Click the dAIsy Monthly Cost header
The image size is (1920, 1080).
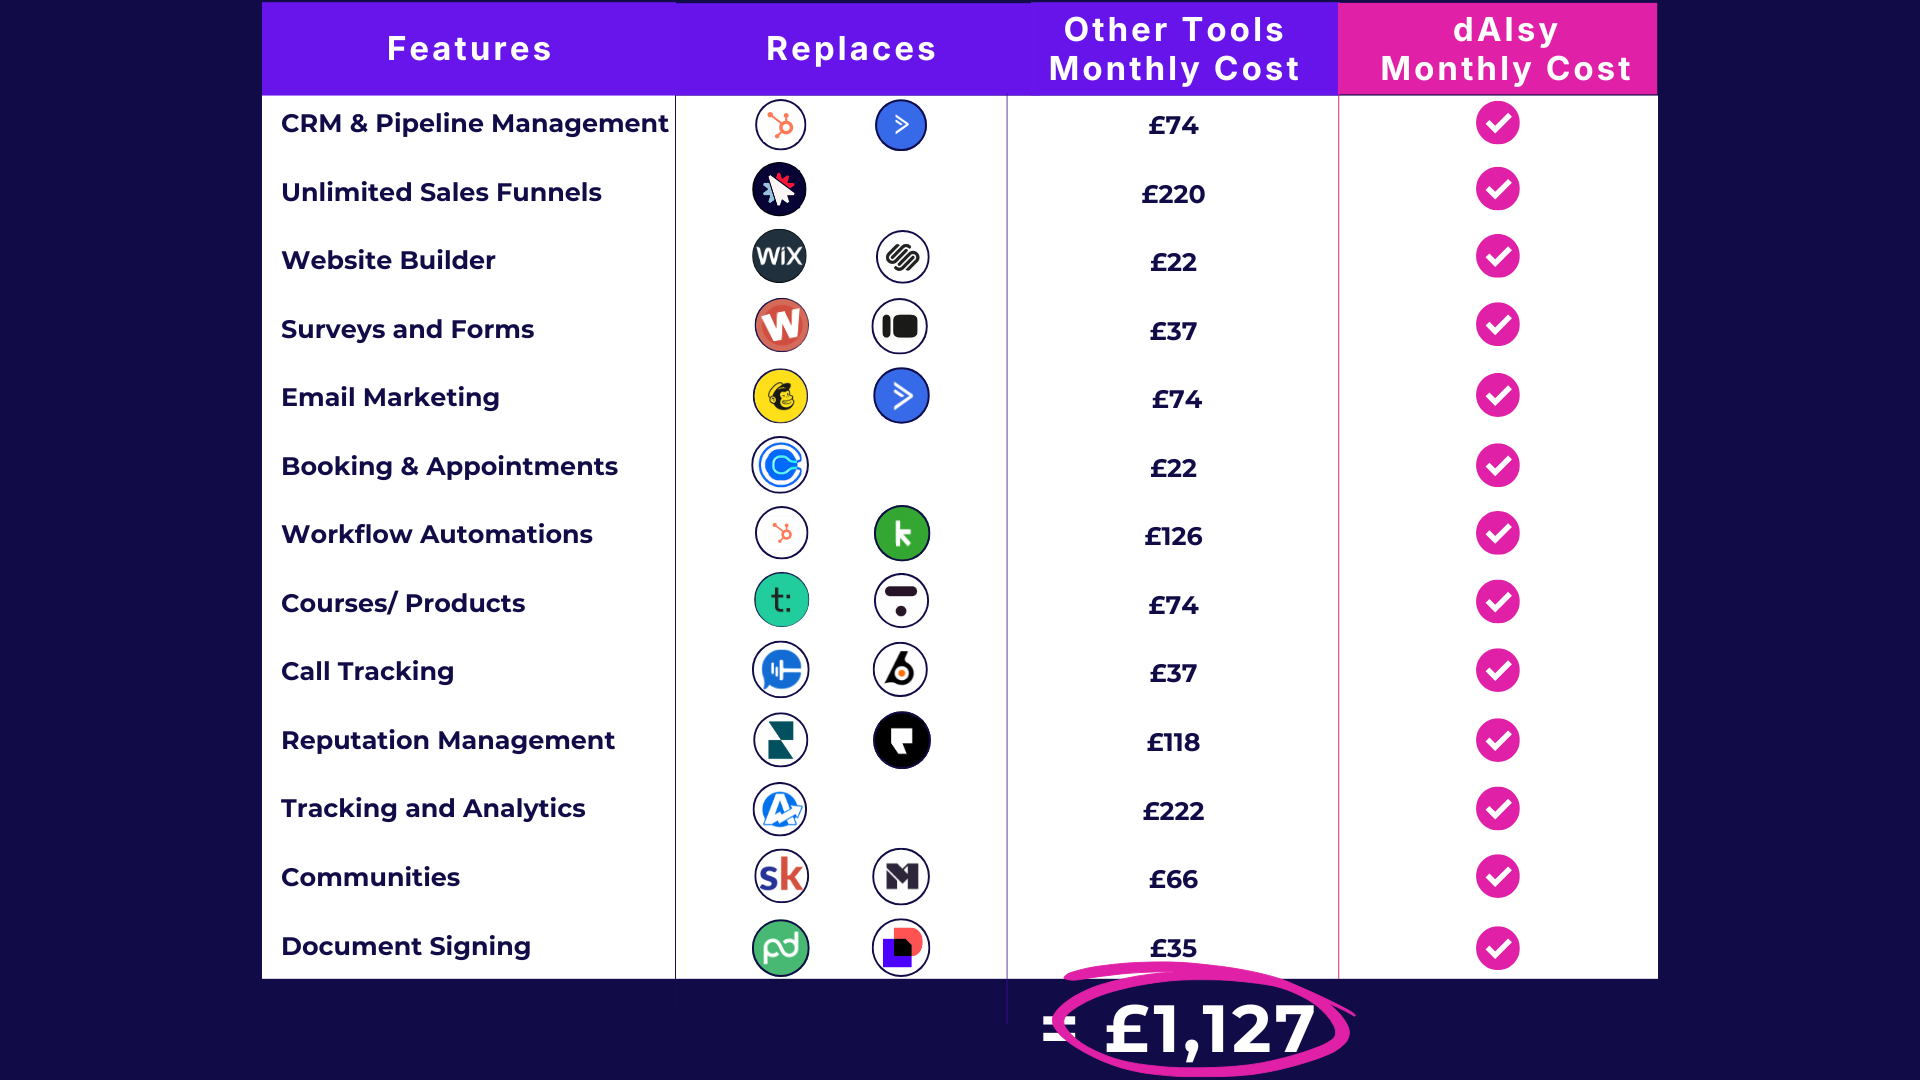coord(1505,49)
